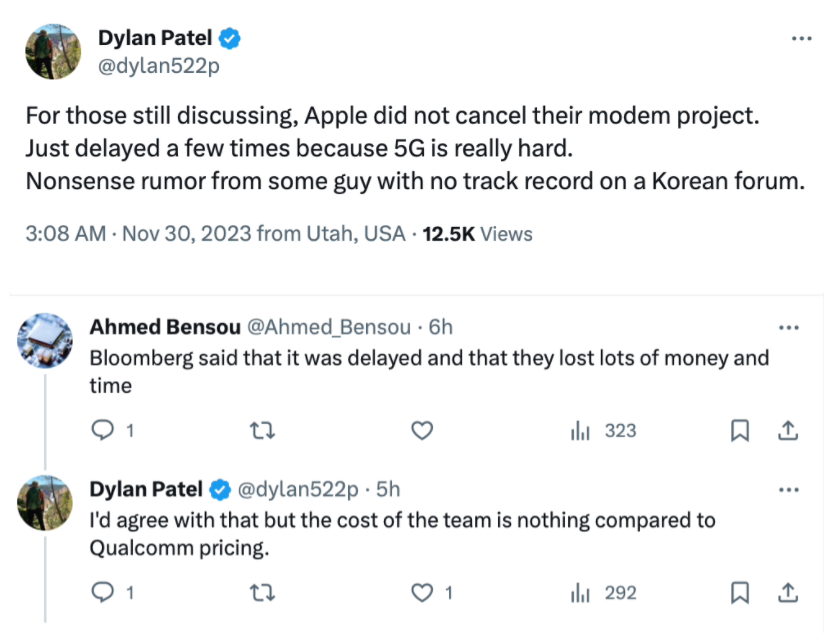The height and width of the screenshot is (633, 824).
Task: Open more options on Dylan's reply
Action: click(x=788, y=489)
